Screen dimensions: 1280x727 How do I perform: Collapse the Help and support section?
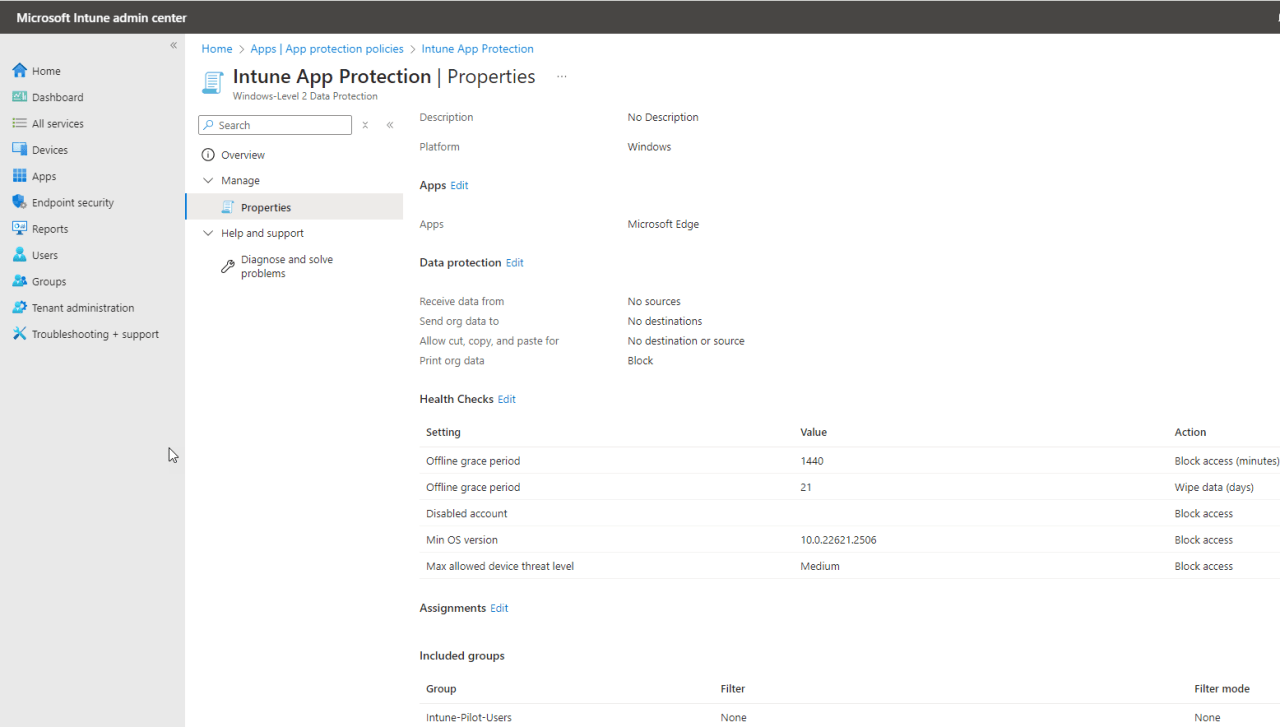(207, 232)
